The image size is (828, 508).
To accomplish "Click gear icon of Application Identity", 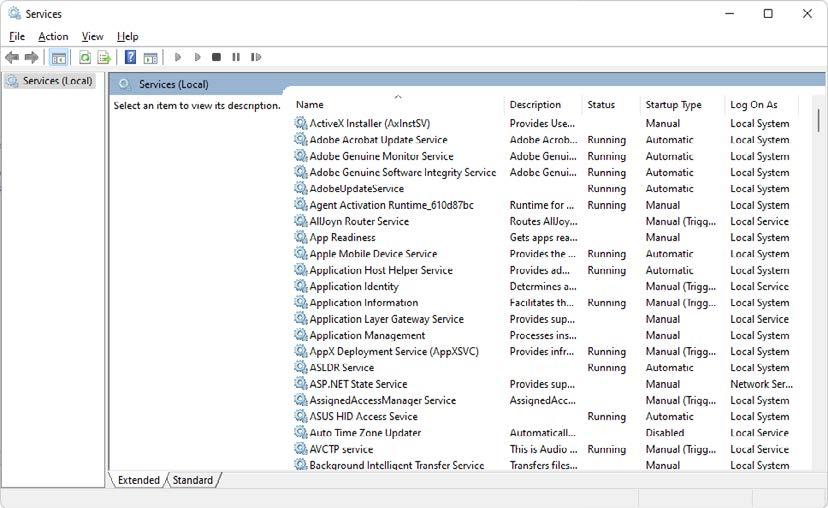I will click(x=301, y=286).
